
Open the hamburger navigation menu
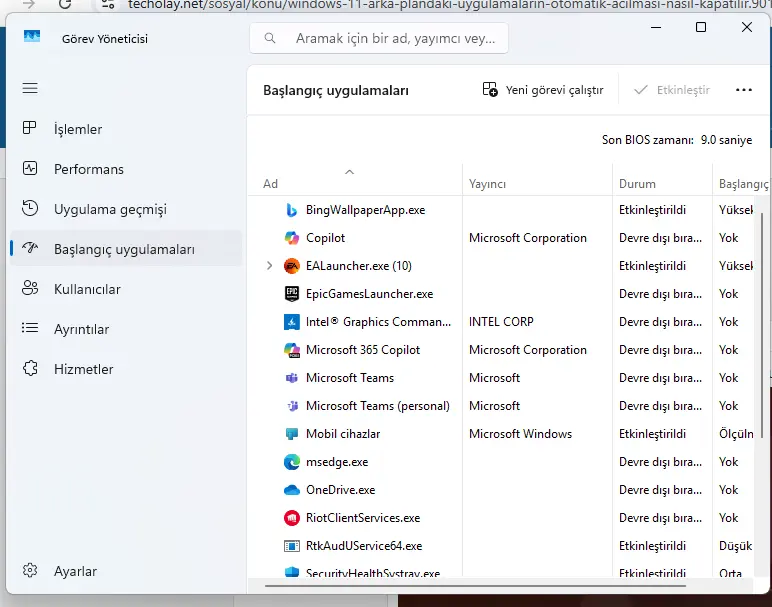pyautogui.click(x=30, y=88)
